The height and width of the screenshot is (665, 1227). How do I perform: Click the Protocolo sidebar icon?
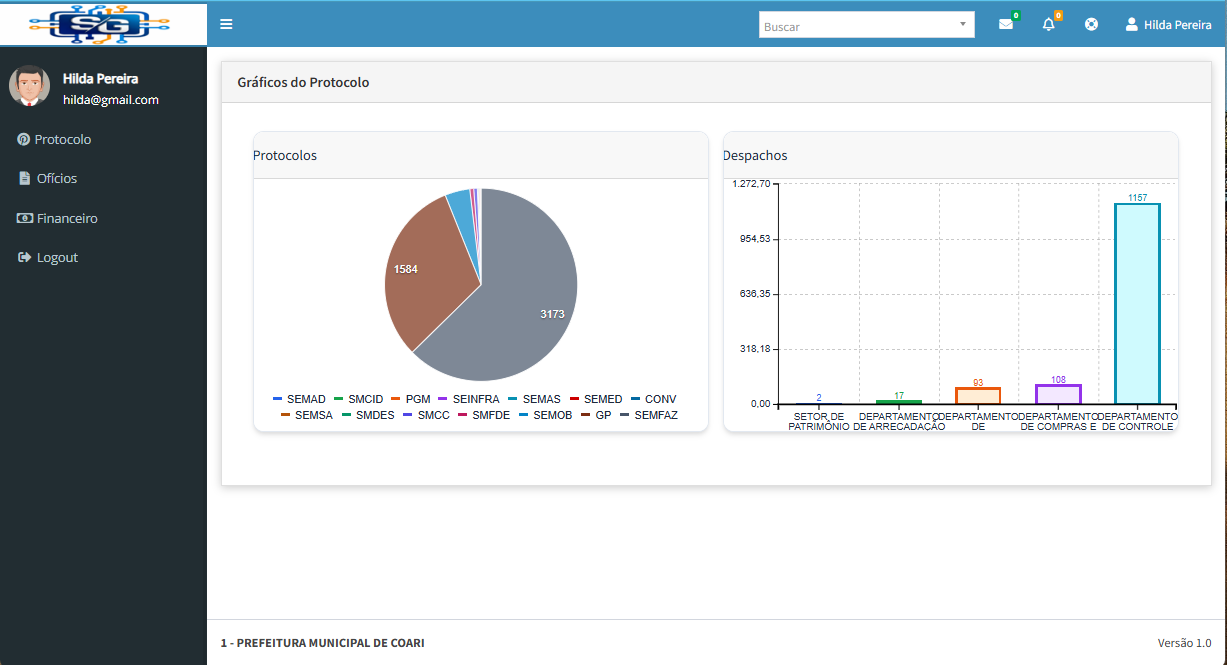tap(23, 139)
